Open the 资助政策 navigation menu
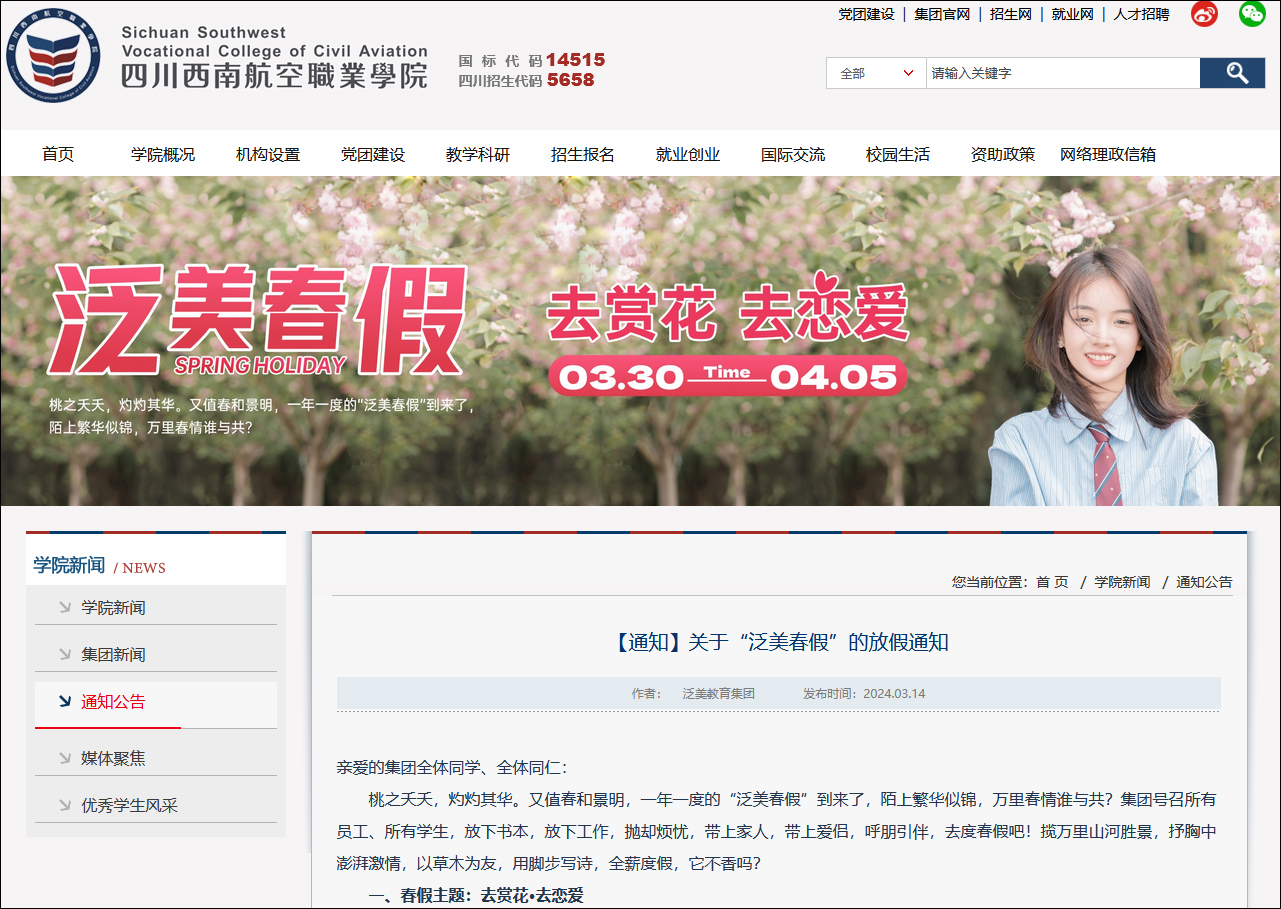The width and height of the screenshot is (1281, 909). [x=1003, y=154]
